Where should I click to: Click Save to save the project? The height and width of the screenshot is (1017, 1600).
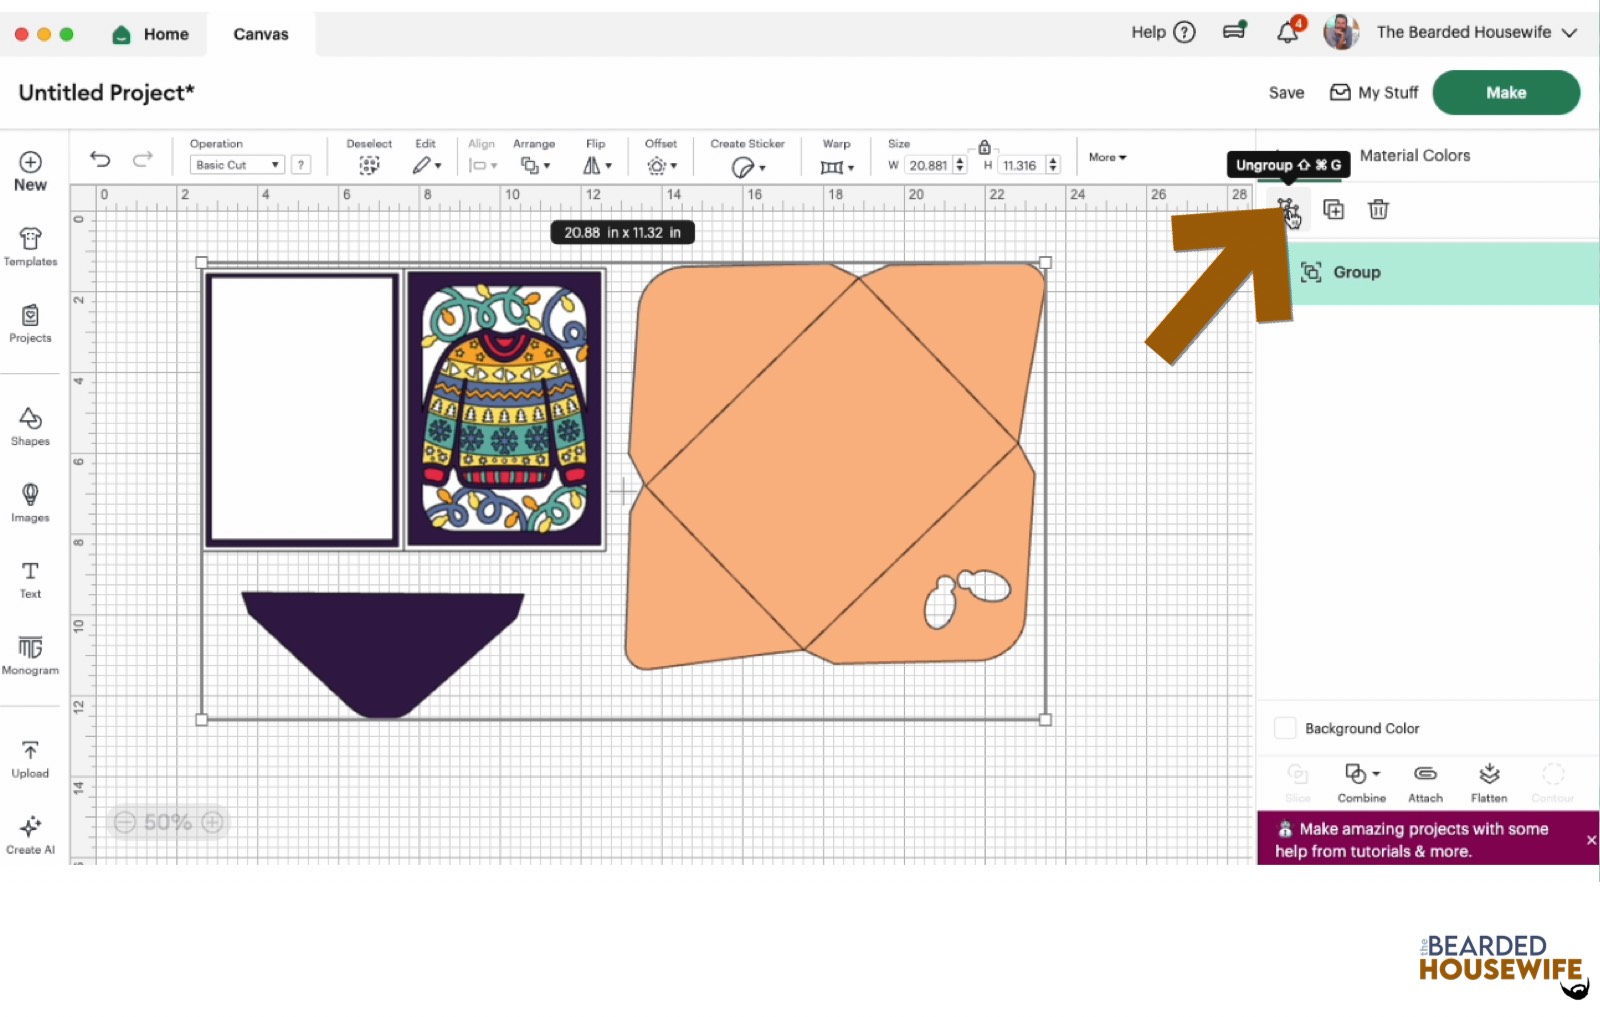(1286, 92)
